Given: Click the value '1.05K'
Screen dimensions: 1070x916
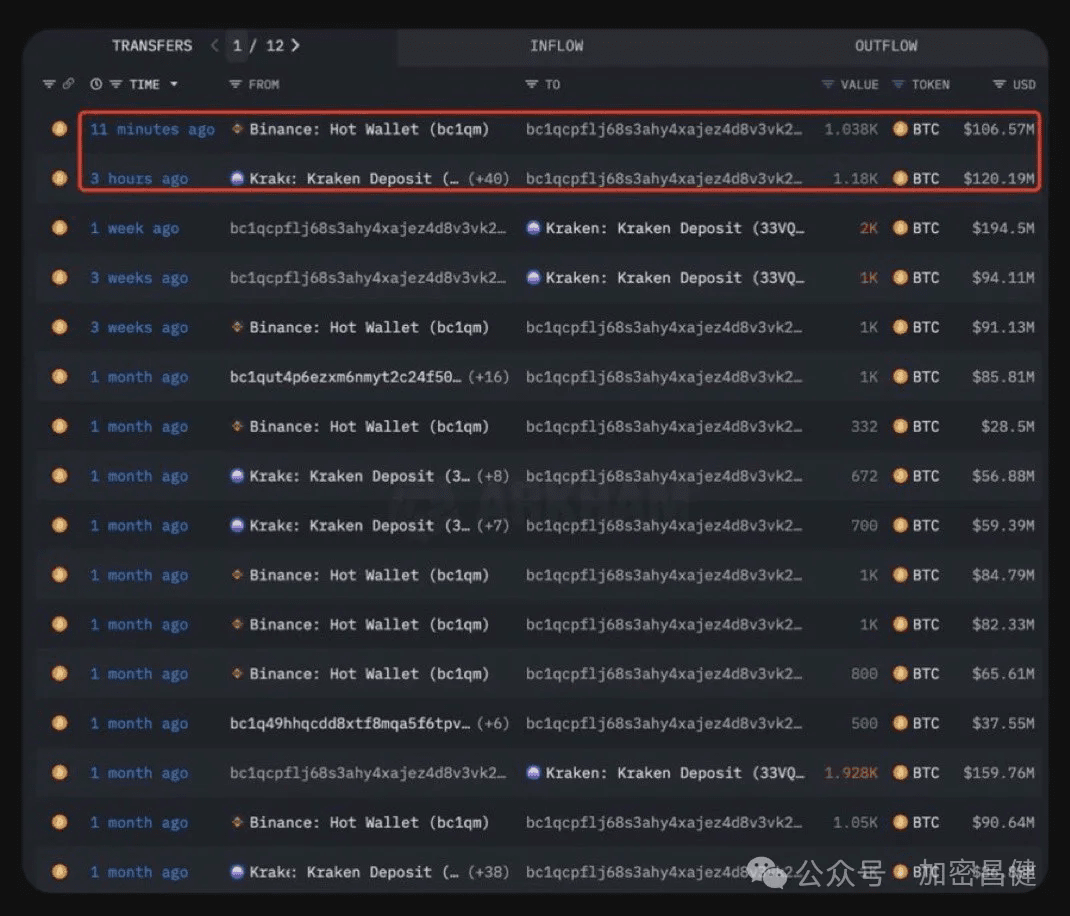Looking at the screenshot, I should [x=855, y=822].
